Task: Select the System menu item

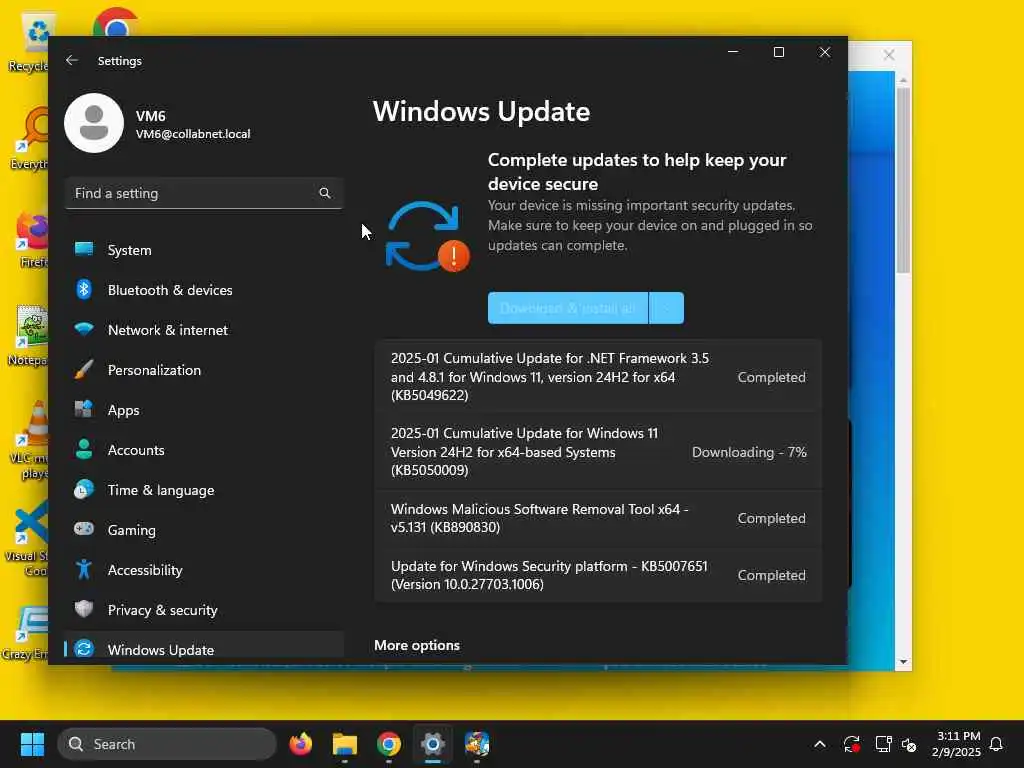Action: (204, 249)
